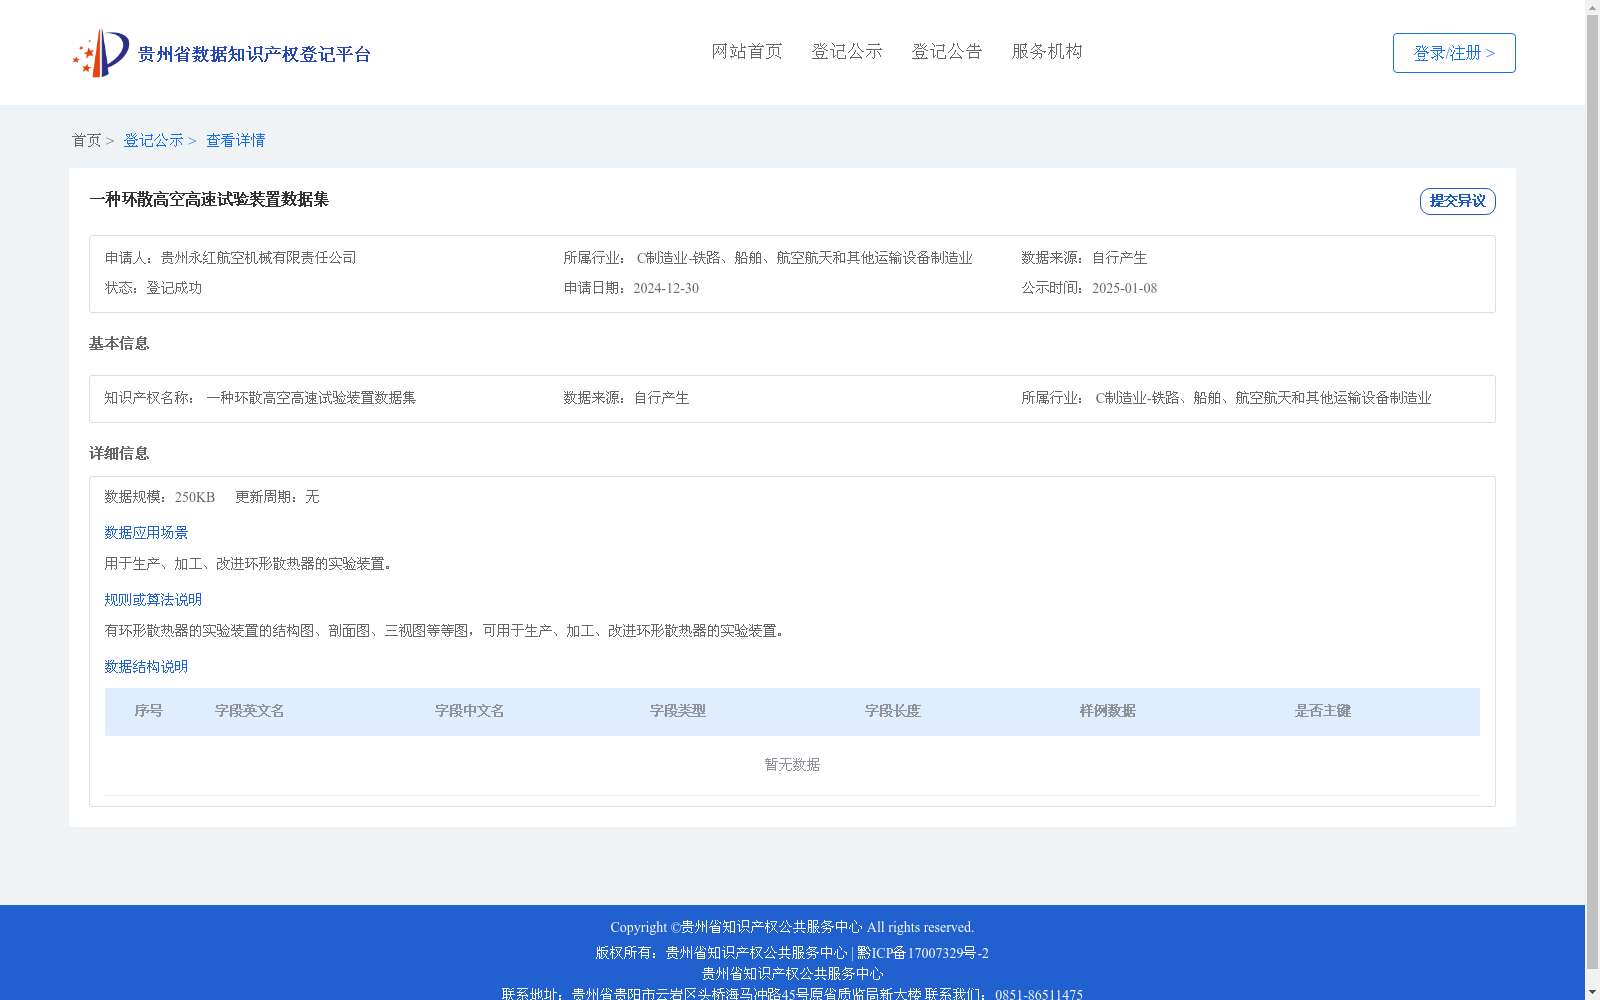Select the 更新周期:无 text
This screenshot has height=1000, width=1600.
point(277,497)
